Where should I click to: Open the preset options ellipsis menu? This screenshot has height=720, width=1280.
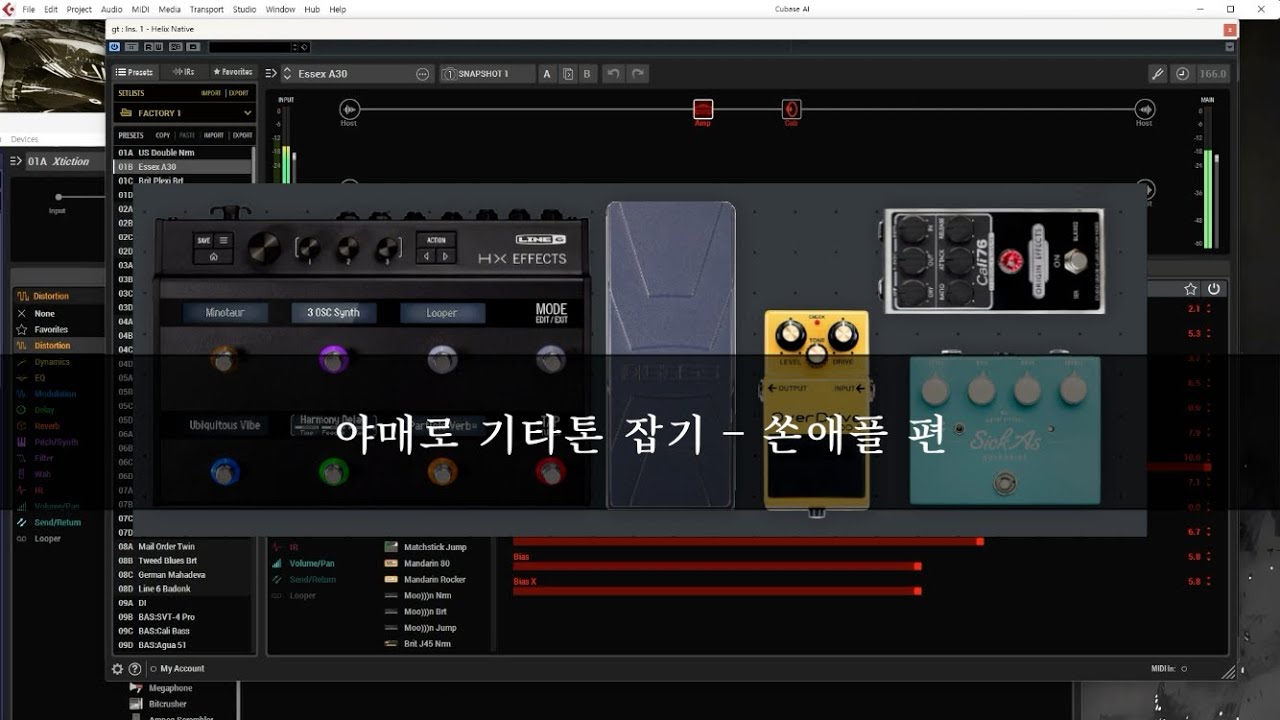point(422,74)
